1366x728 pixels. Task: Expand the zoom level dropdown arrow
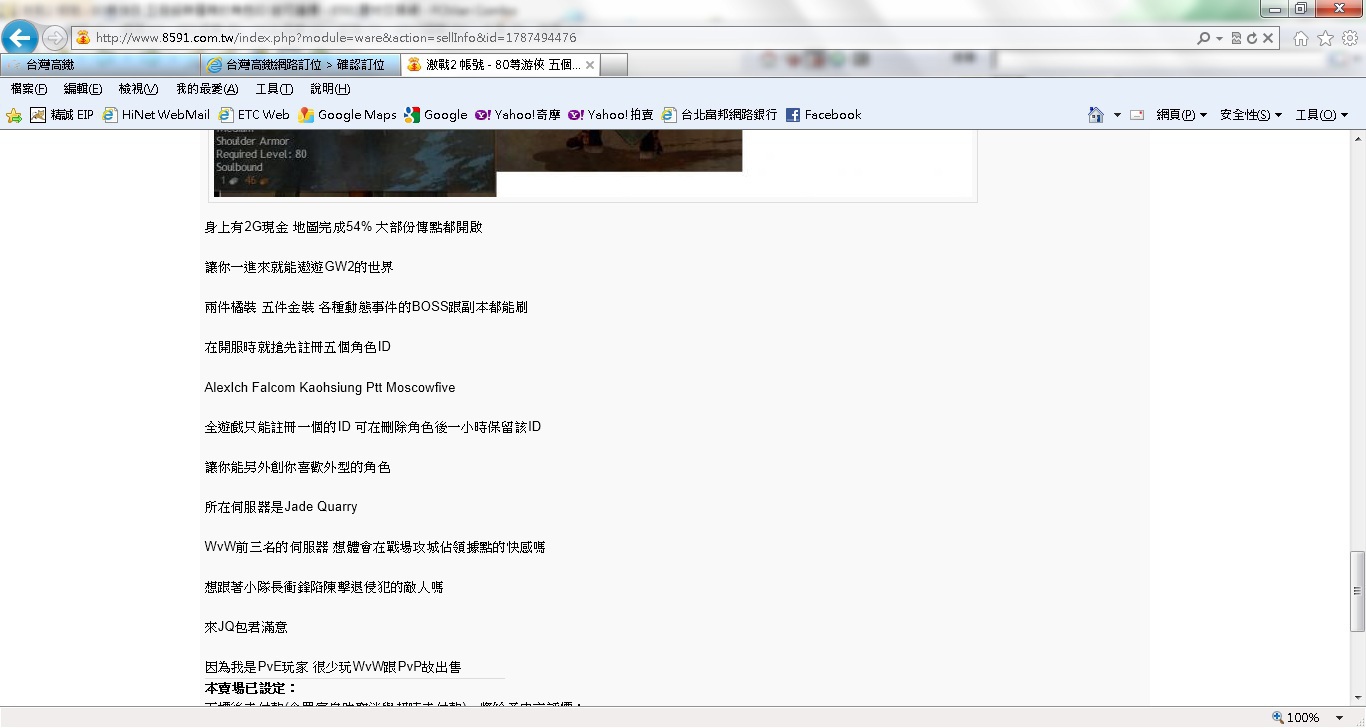(x=1341, y=717)
